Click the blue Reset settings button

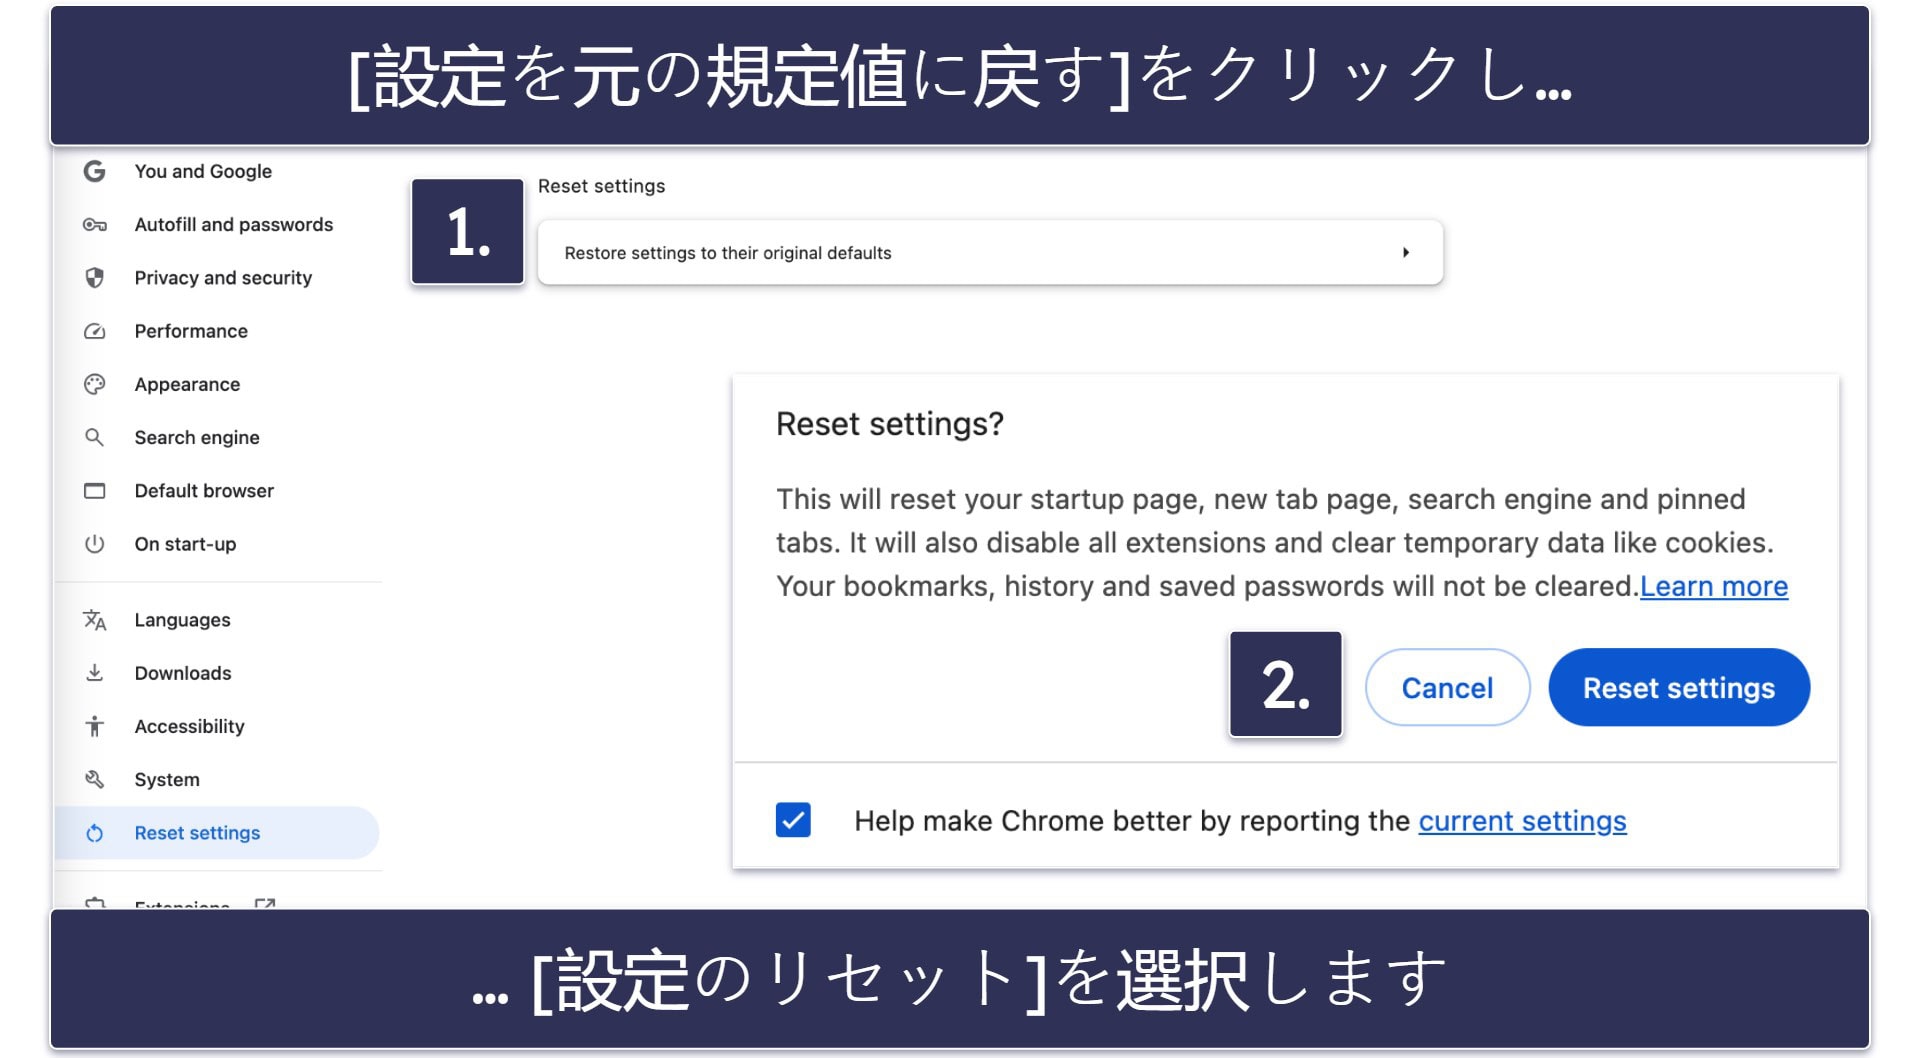coord(1679,687)
